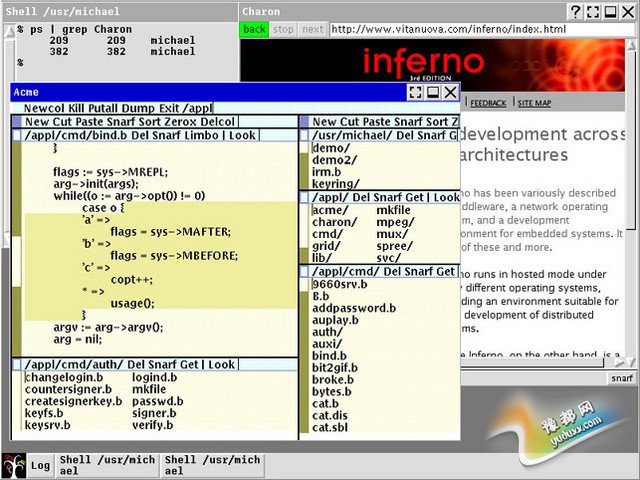Click the bind.b window layout box
640x480 pixels.
[x=17, y=135]
